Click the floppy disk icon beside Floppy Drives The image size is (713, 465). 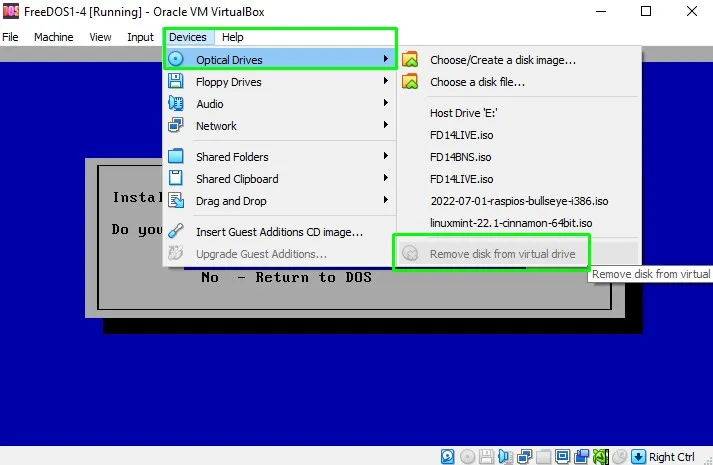point(176,81)
